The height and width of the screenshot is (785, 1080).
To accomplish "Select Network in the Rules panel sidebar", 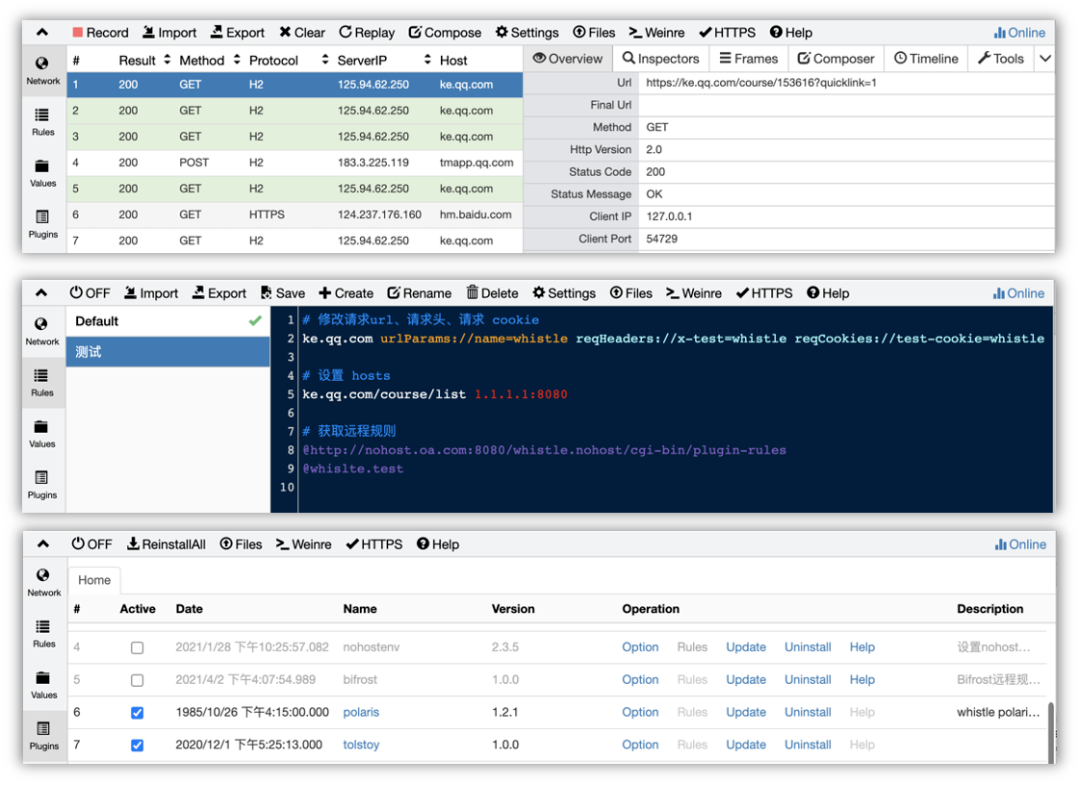I will click(x=42, y=331).
